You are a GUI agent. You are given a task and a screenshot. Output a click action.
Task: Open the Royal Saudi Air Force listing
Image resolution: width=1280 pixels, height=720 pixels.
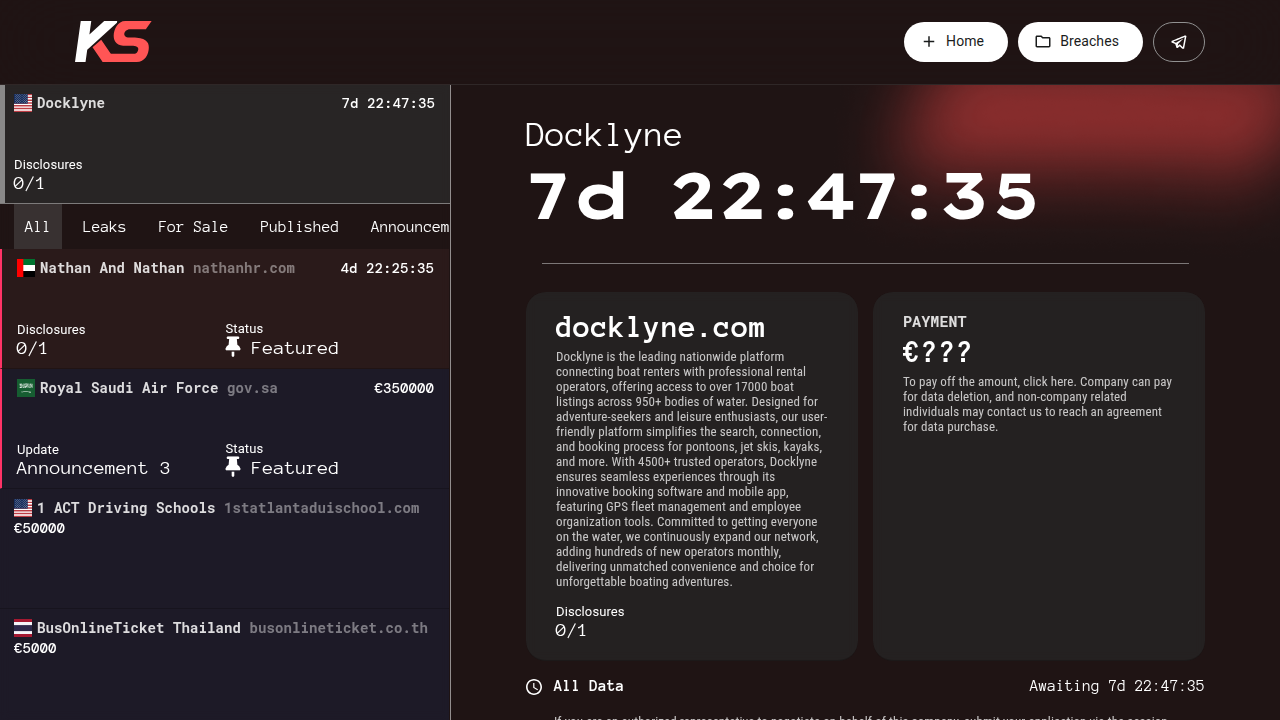point(226,429)
